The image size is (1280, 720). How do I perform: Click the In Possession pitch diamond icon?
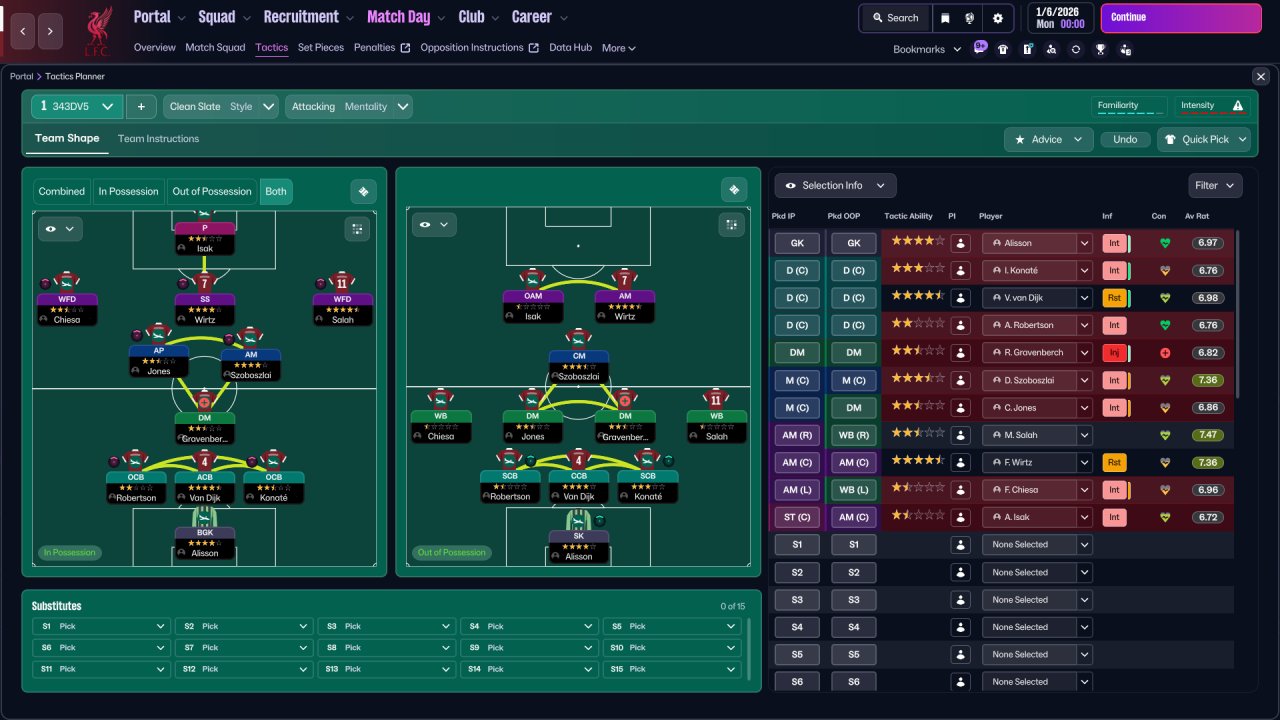[x=363, y=191]
